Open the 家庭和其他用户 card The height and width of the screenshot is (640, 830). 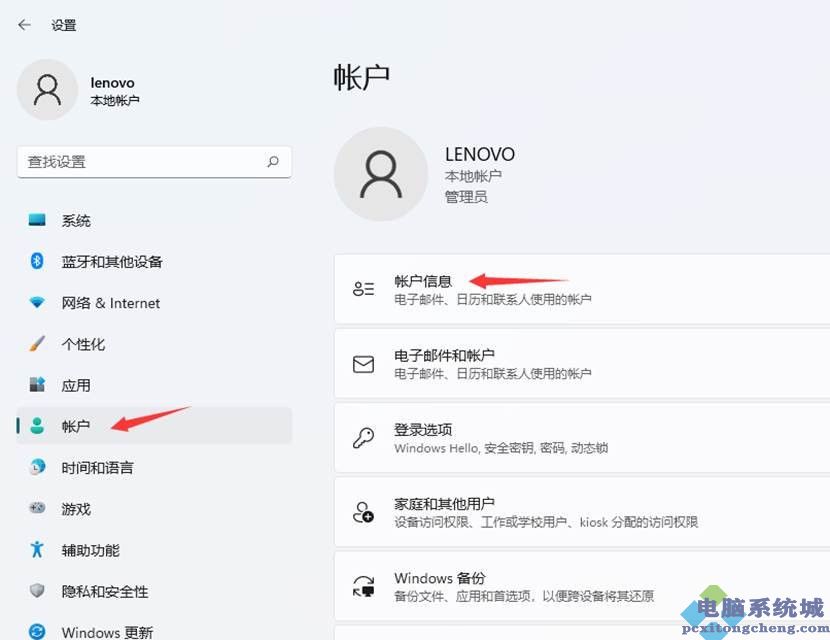click(x=582, y=511)
